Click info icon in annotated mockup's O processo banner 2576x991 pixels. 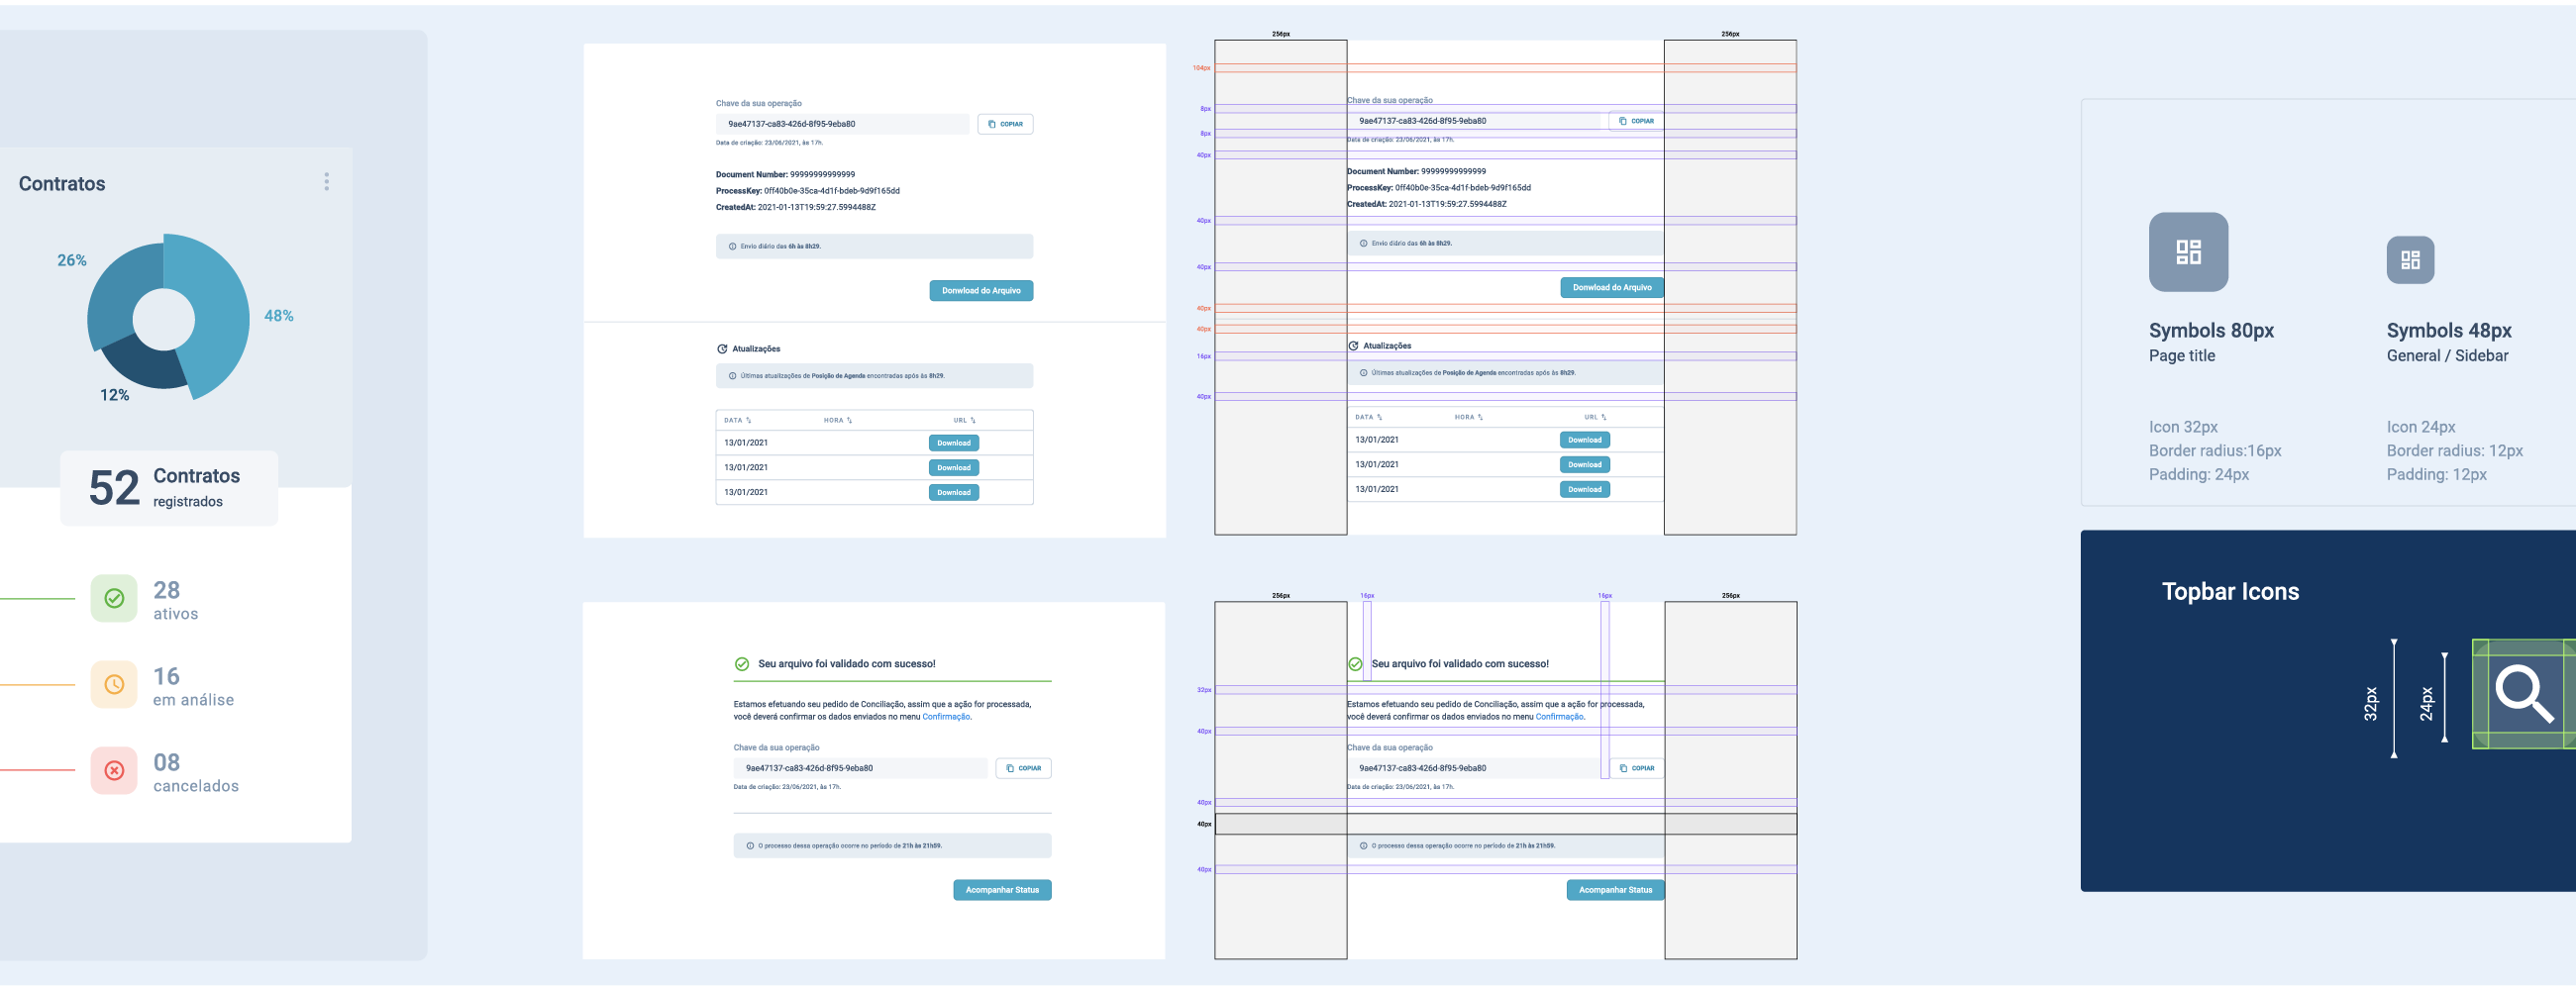click(x=1363, y=846)
